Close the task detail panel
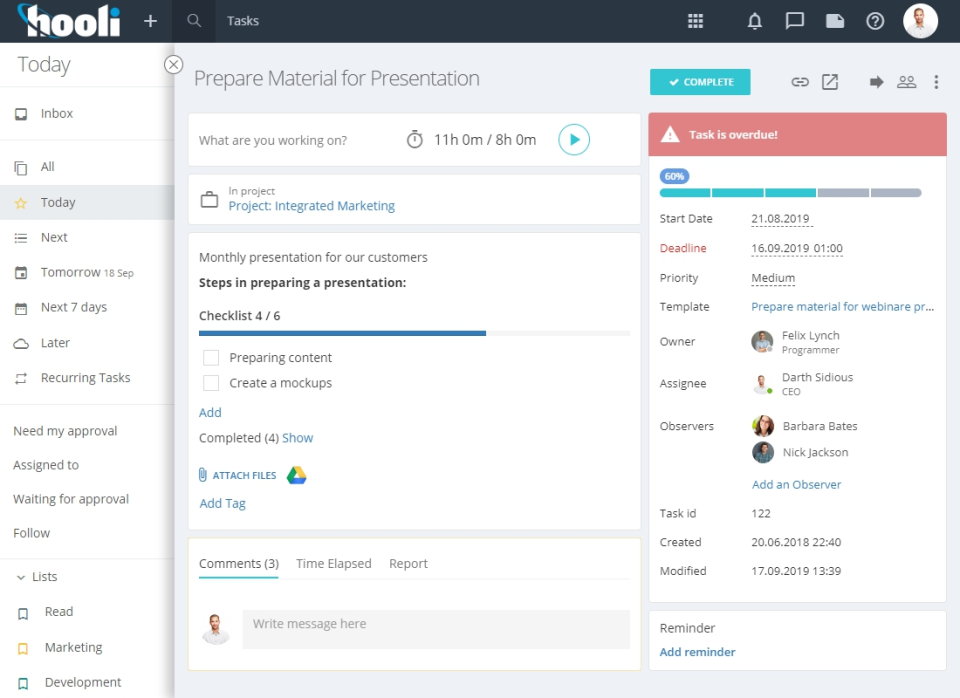 pyautogui.click(x=173, y=64)
